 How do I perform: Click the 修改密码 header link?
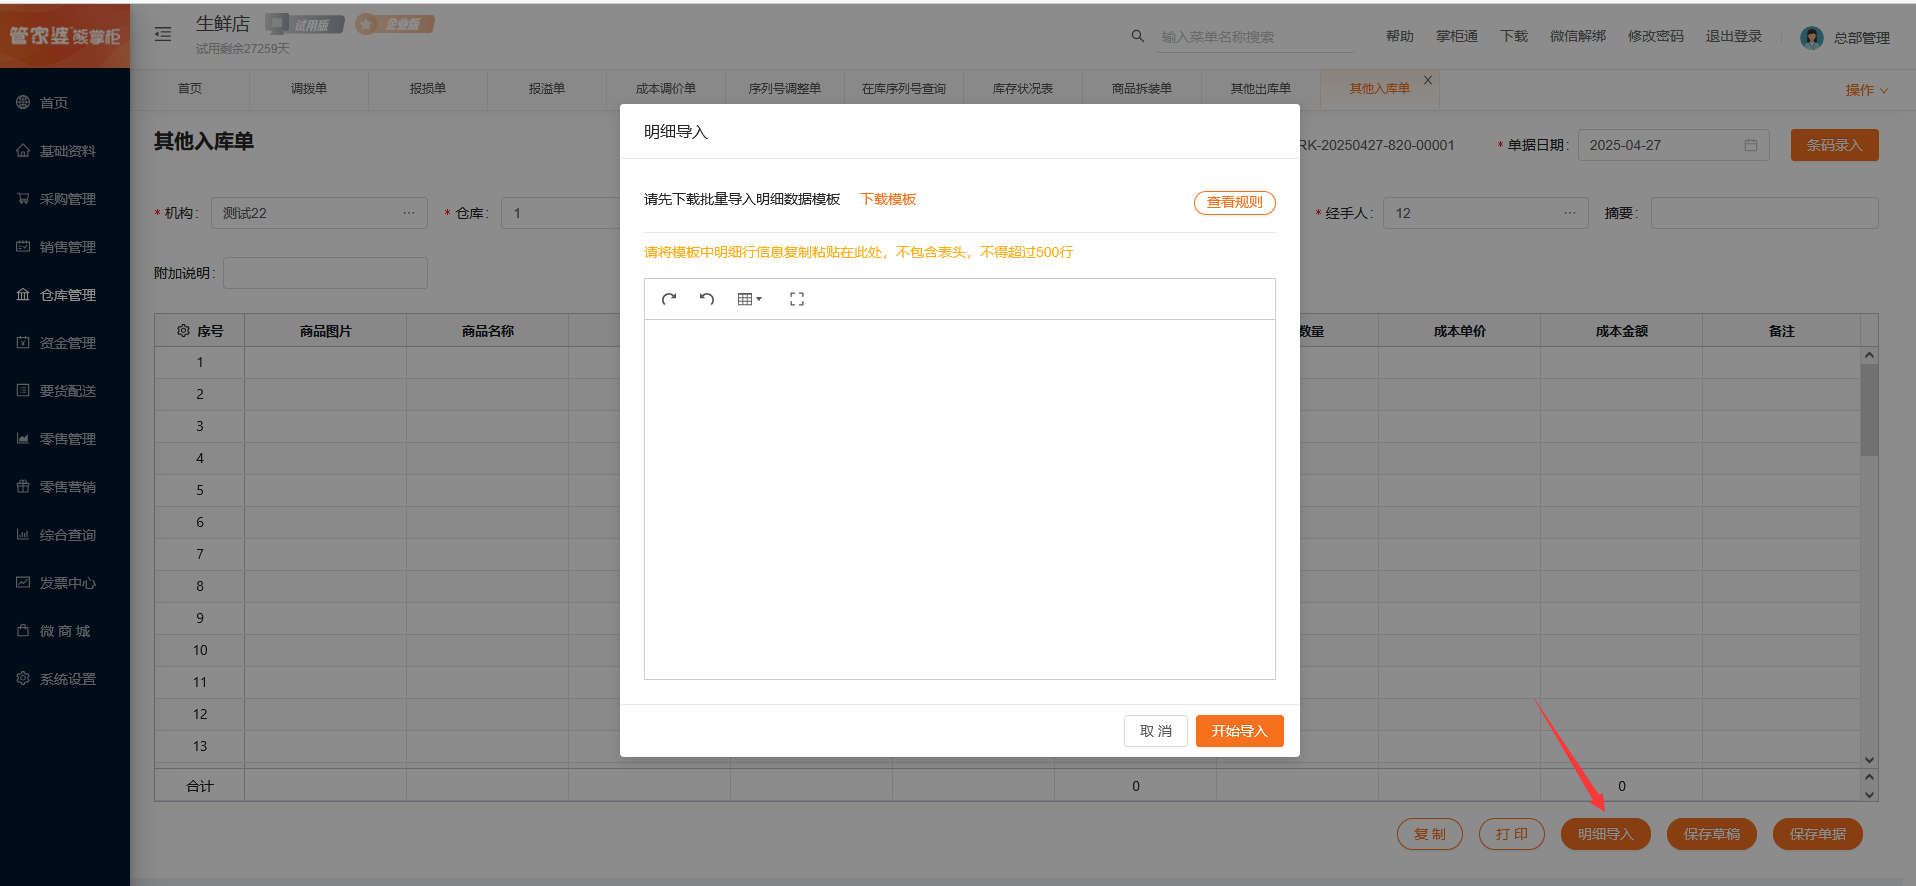point(1656,36)
